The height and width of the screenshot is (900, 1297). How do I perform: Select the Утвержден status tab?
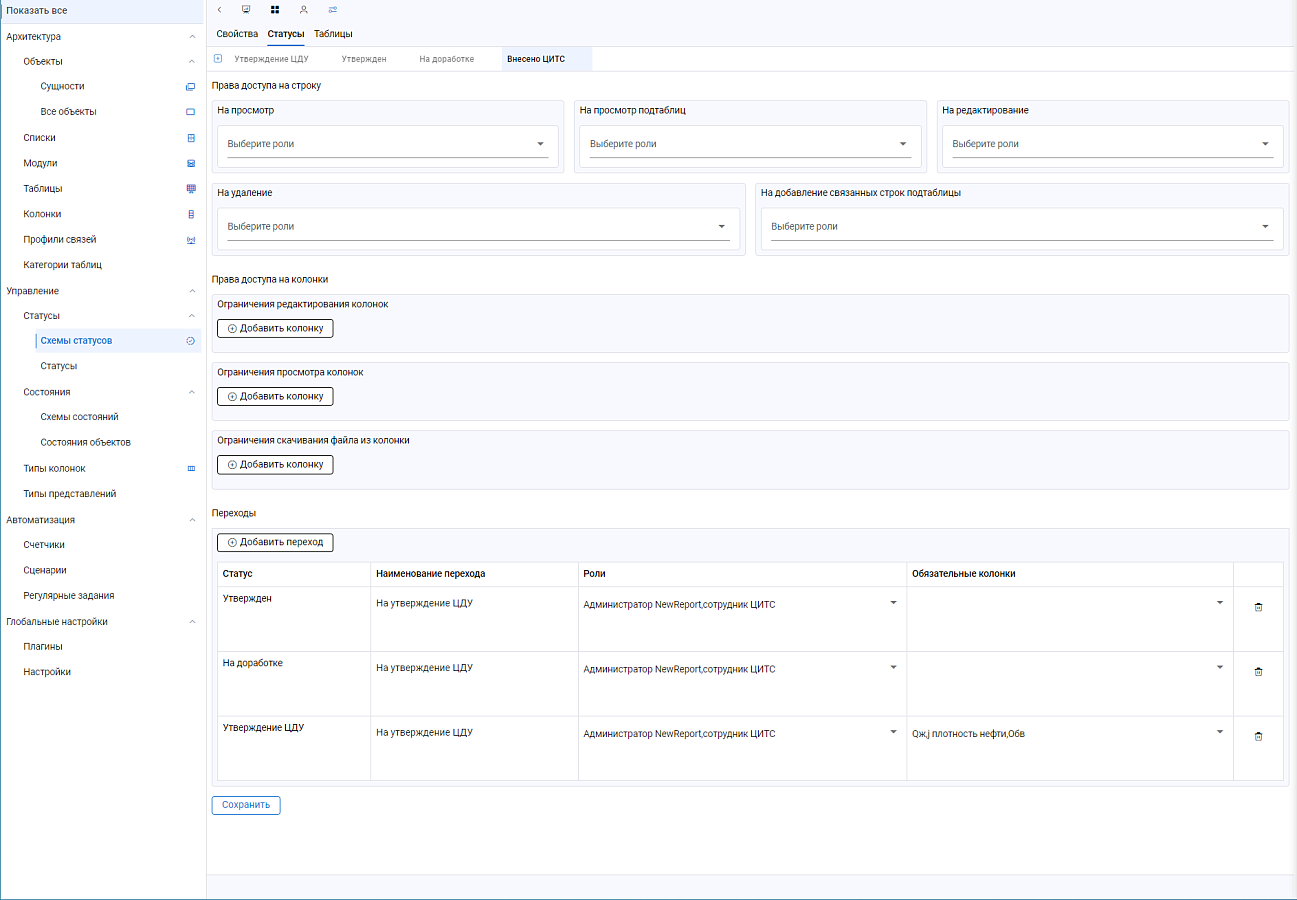point(364,59)
